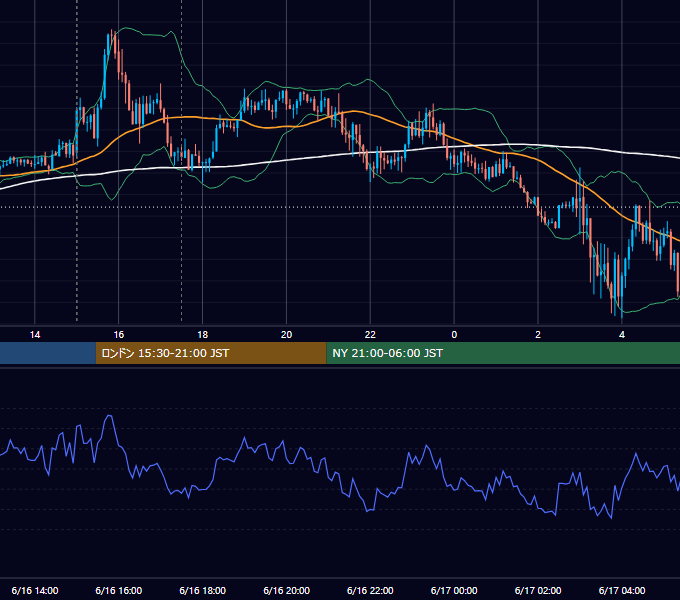Click the 18 hour label on price axis
Viewport: 680px width, 600px height.
[203, 335]
